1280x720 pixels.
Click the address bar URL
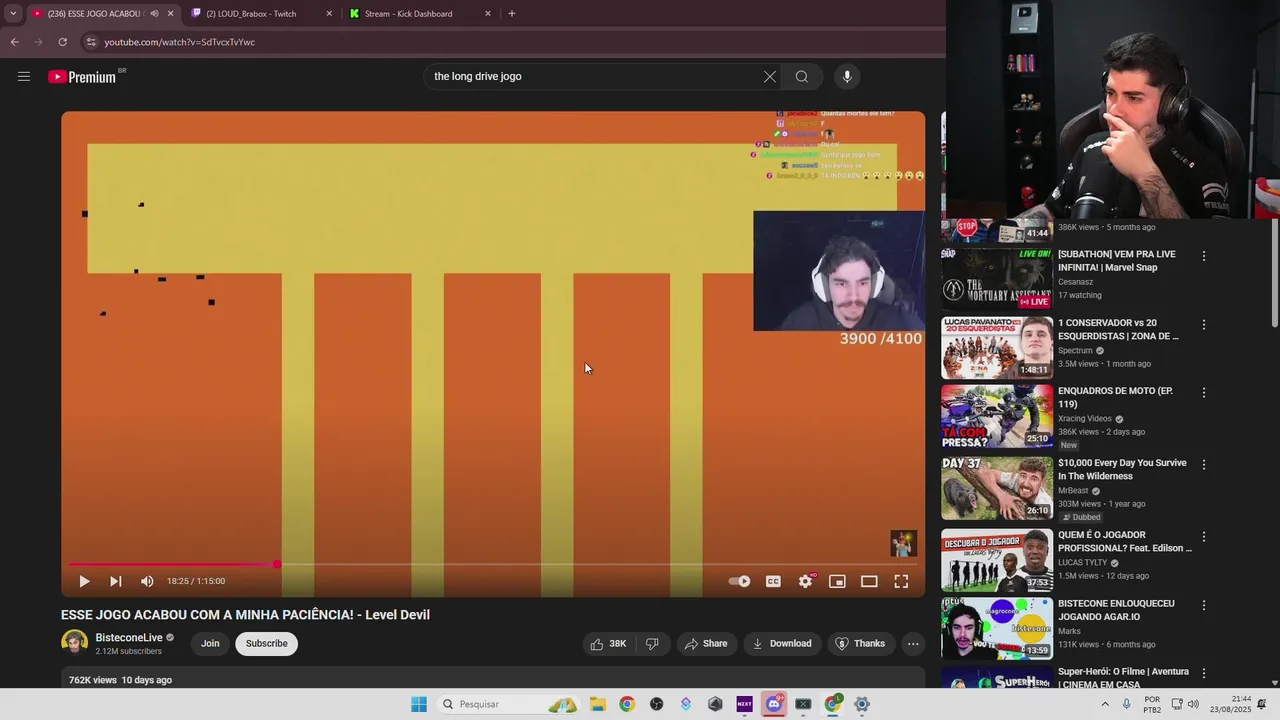(x=180, y=42)
